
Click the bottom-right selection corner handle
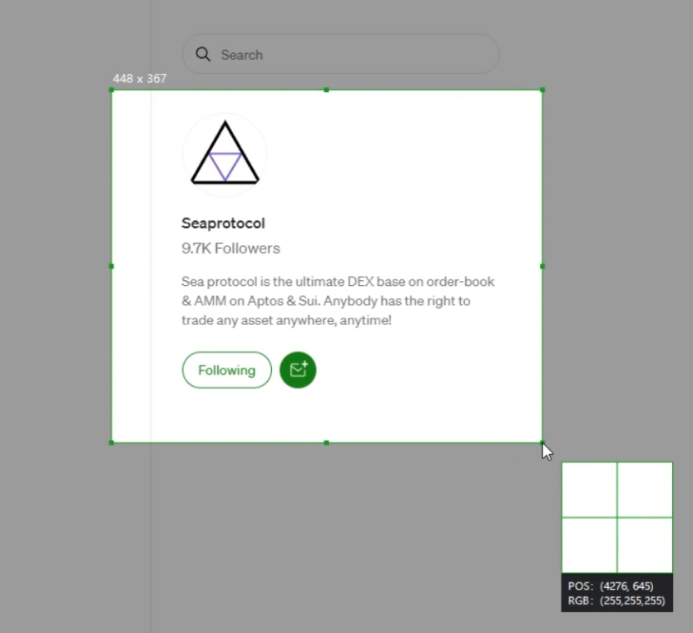click(542, 442)
